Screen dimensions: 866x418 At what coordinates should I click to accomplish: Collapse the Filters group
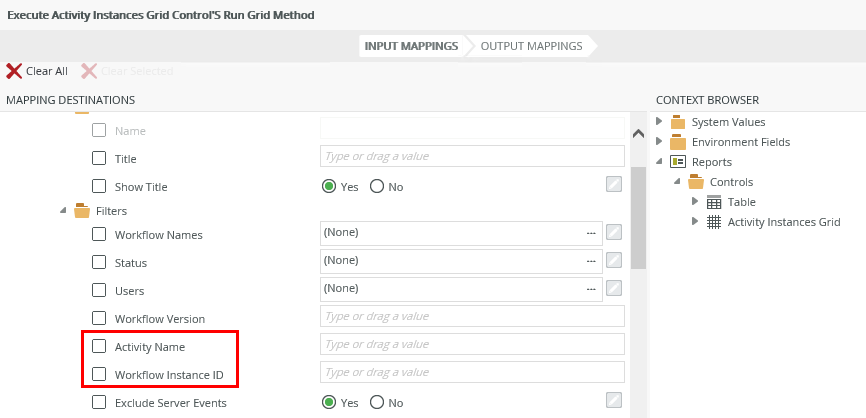pos(64,211)
